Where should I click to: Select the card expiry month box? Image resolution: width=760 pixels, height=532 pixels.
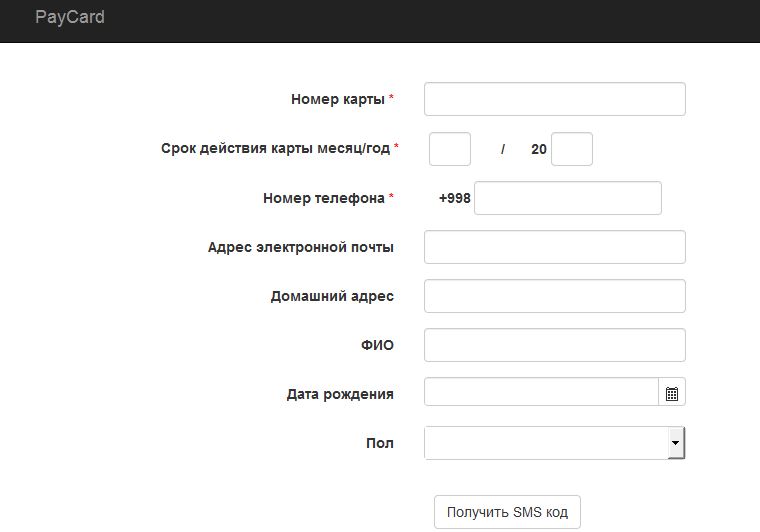(449, 149)
